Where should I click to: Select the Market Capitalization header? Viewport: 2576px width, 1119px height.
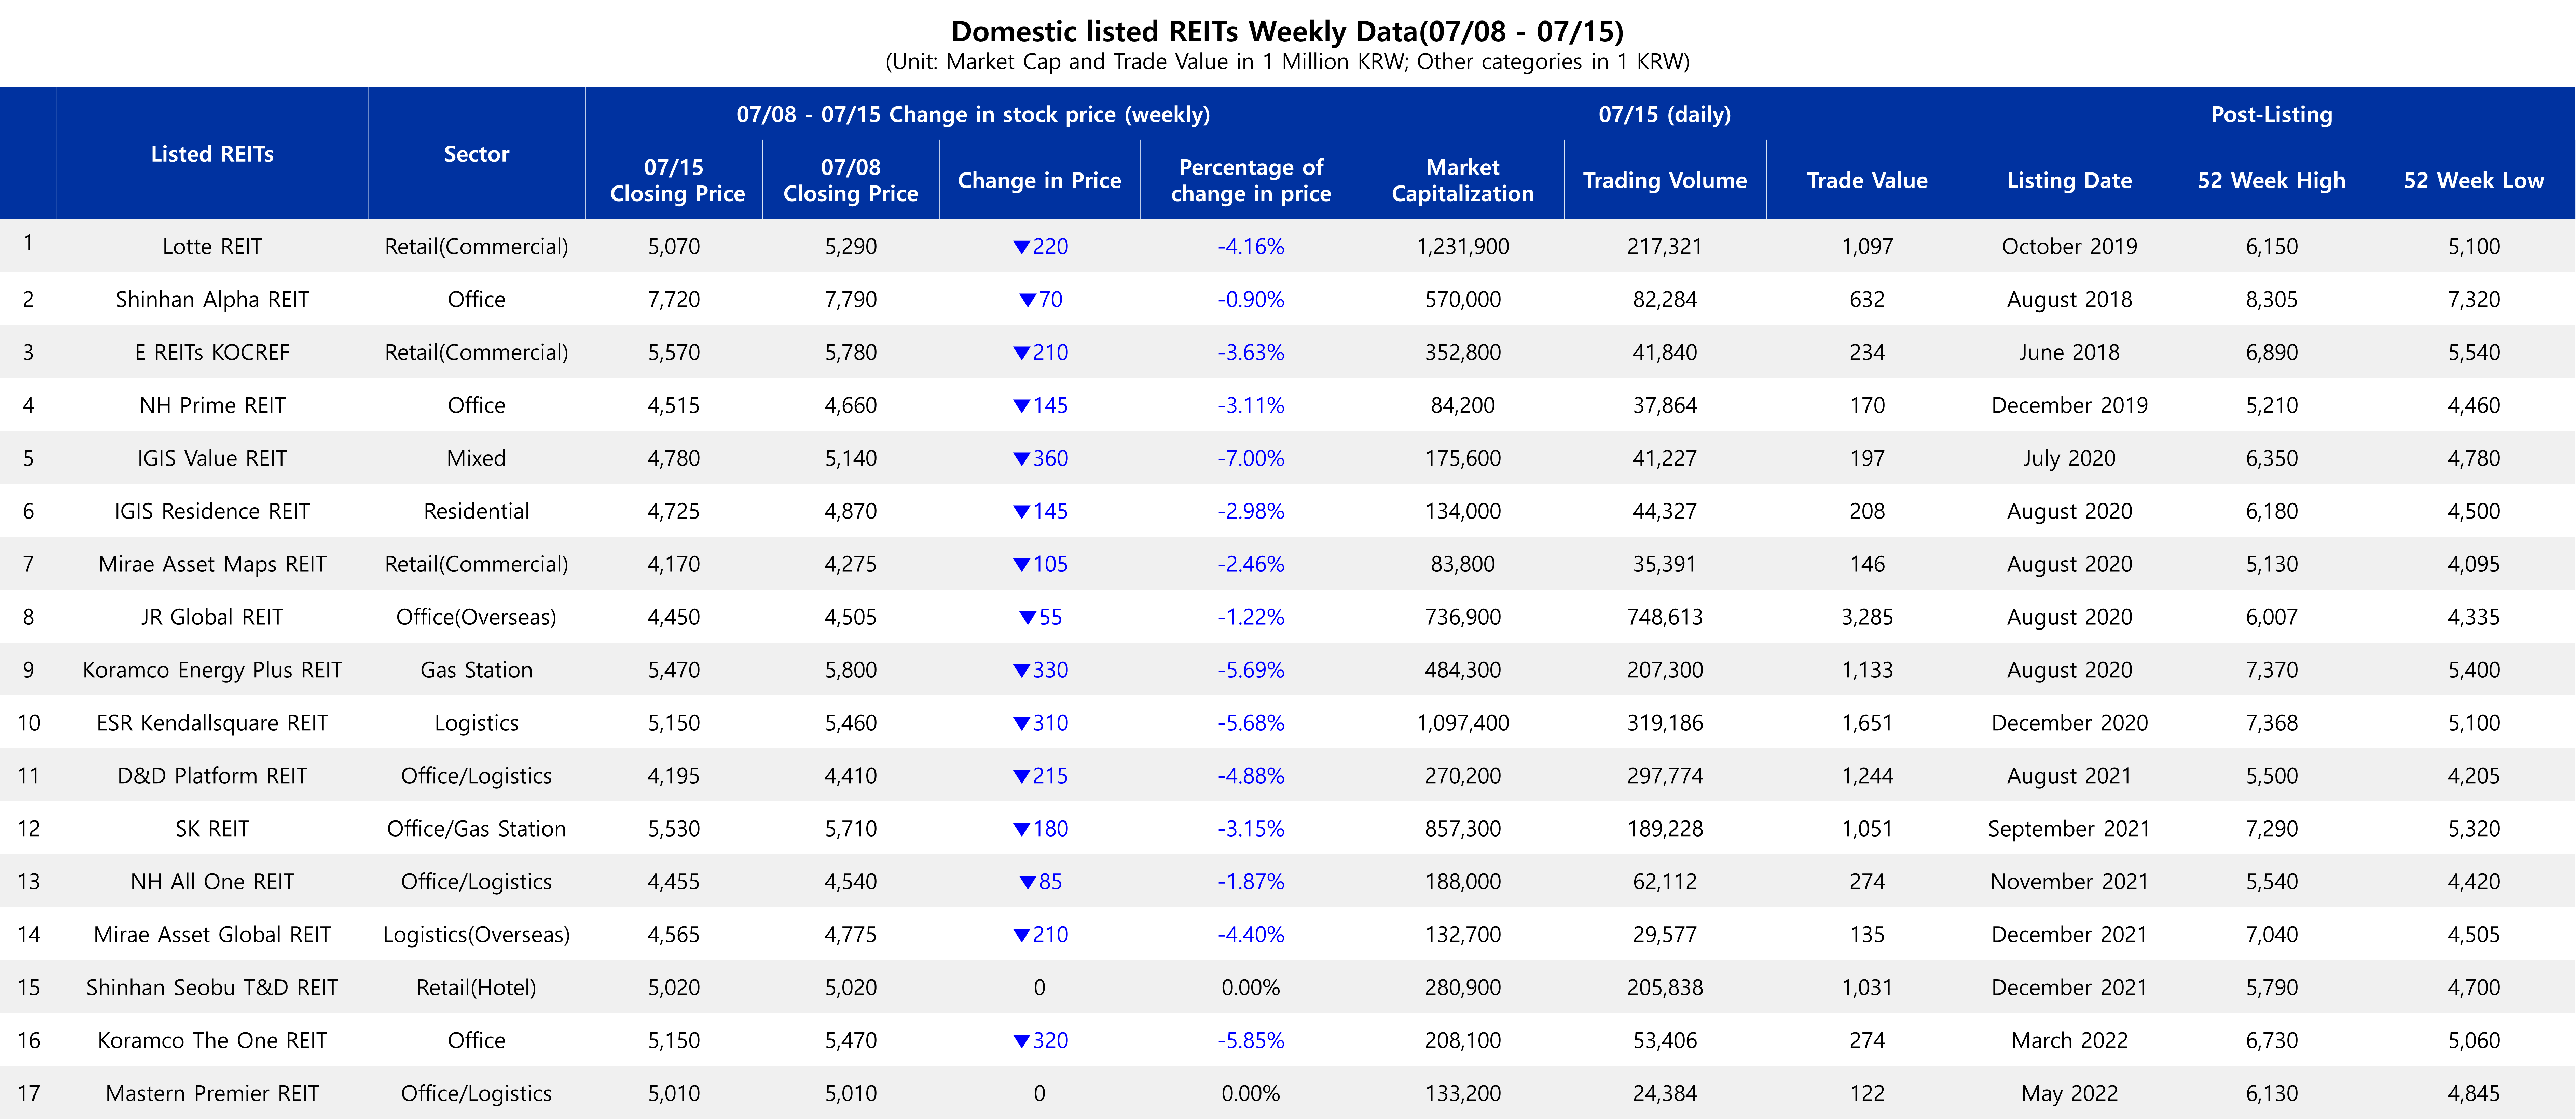pos(1463,180)
